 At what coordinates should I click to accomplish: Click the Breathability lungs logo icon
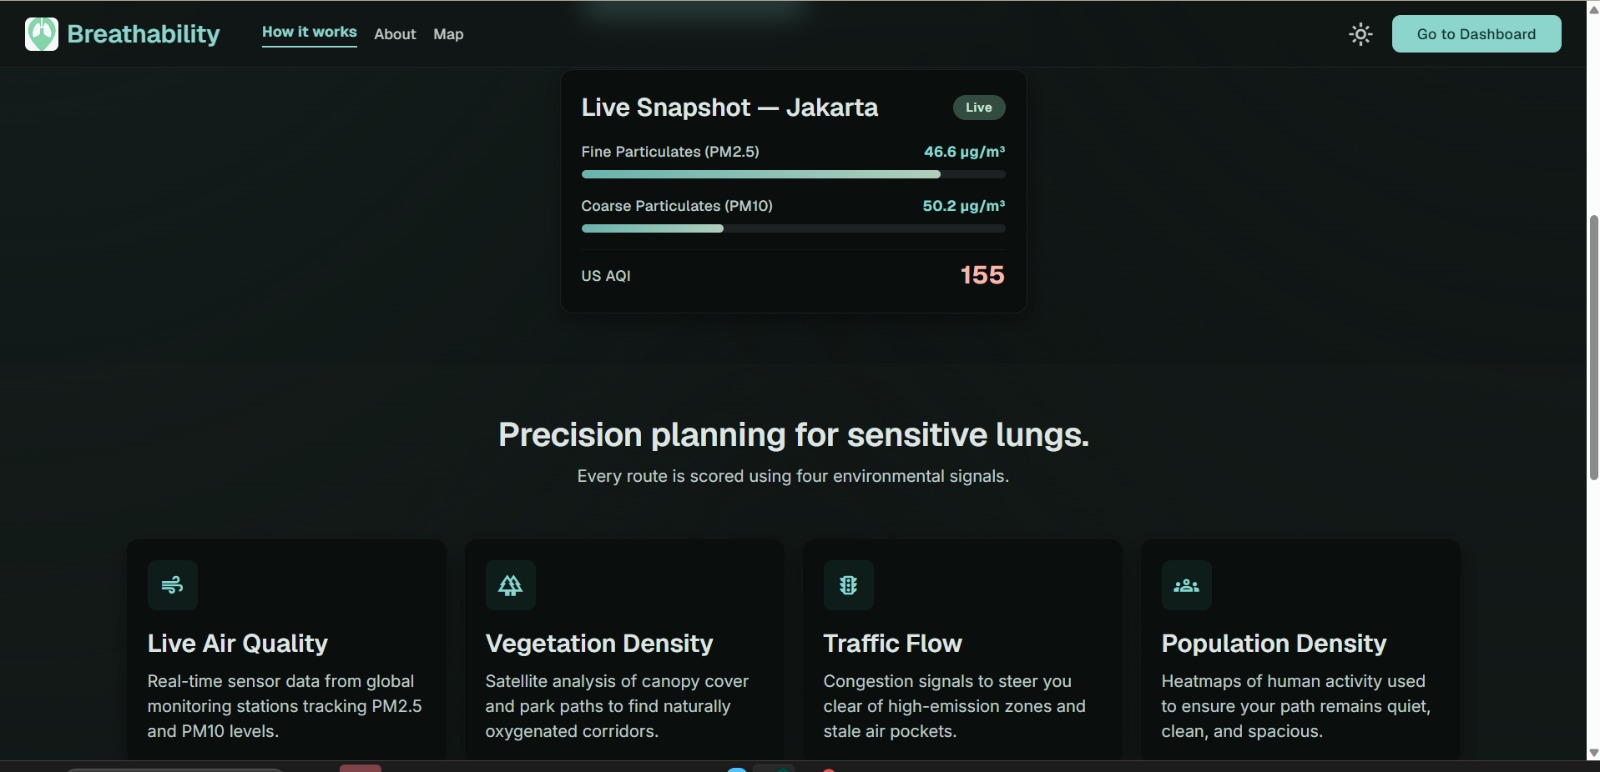pyautogui.click(x=41, y=34)
